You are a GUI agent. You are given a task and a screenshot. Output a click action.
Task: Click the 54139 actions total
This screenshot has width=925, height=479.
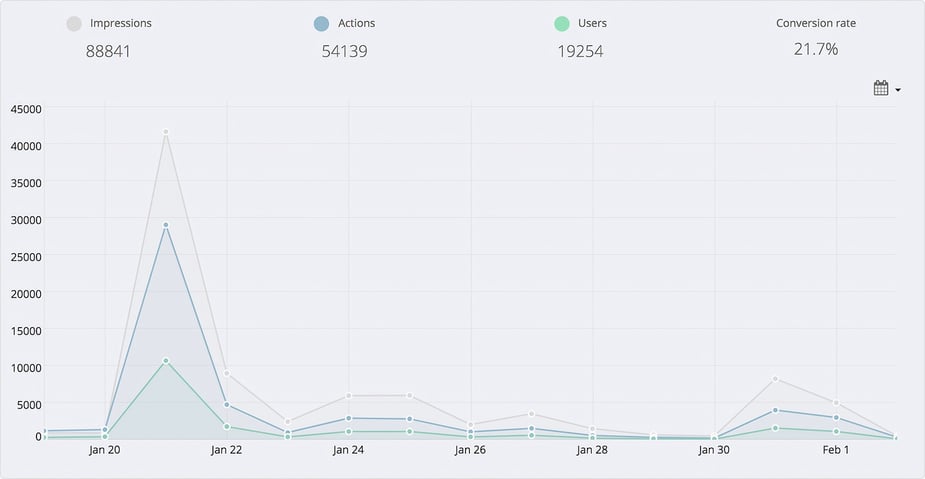click(x=344, y=50)
